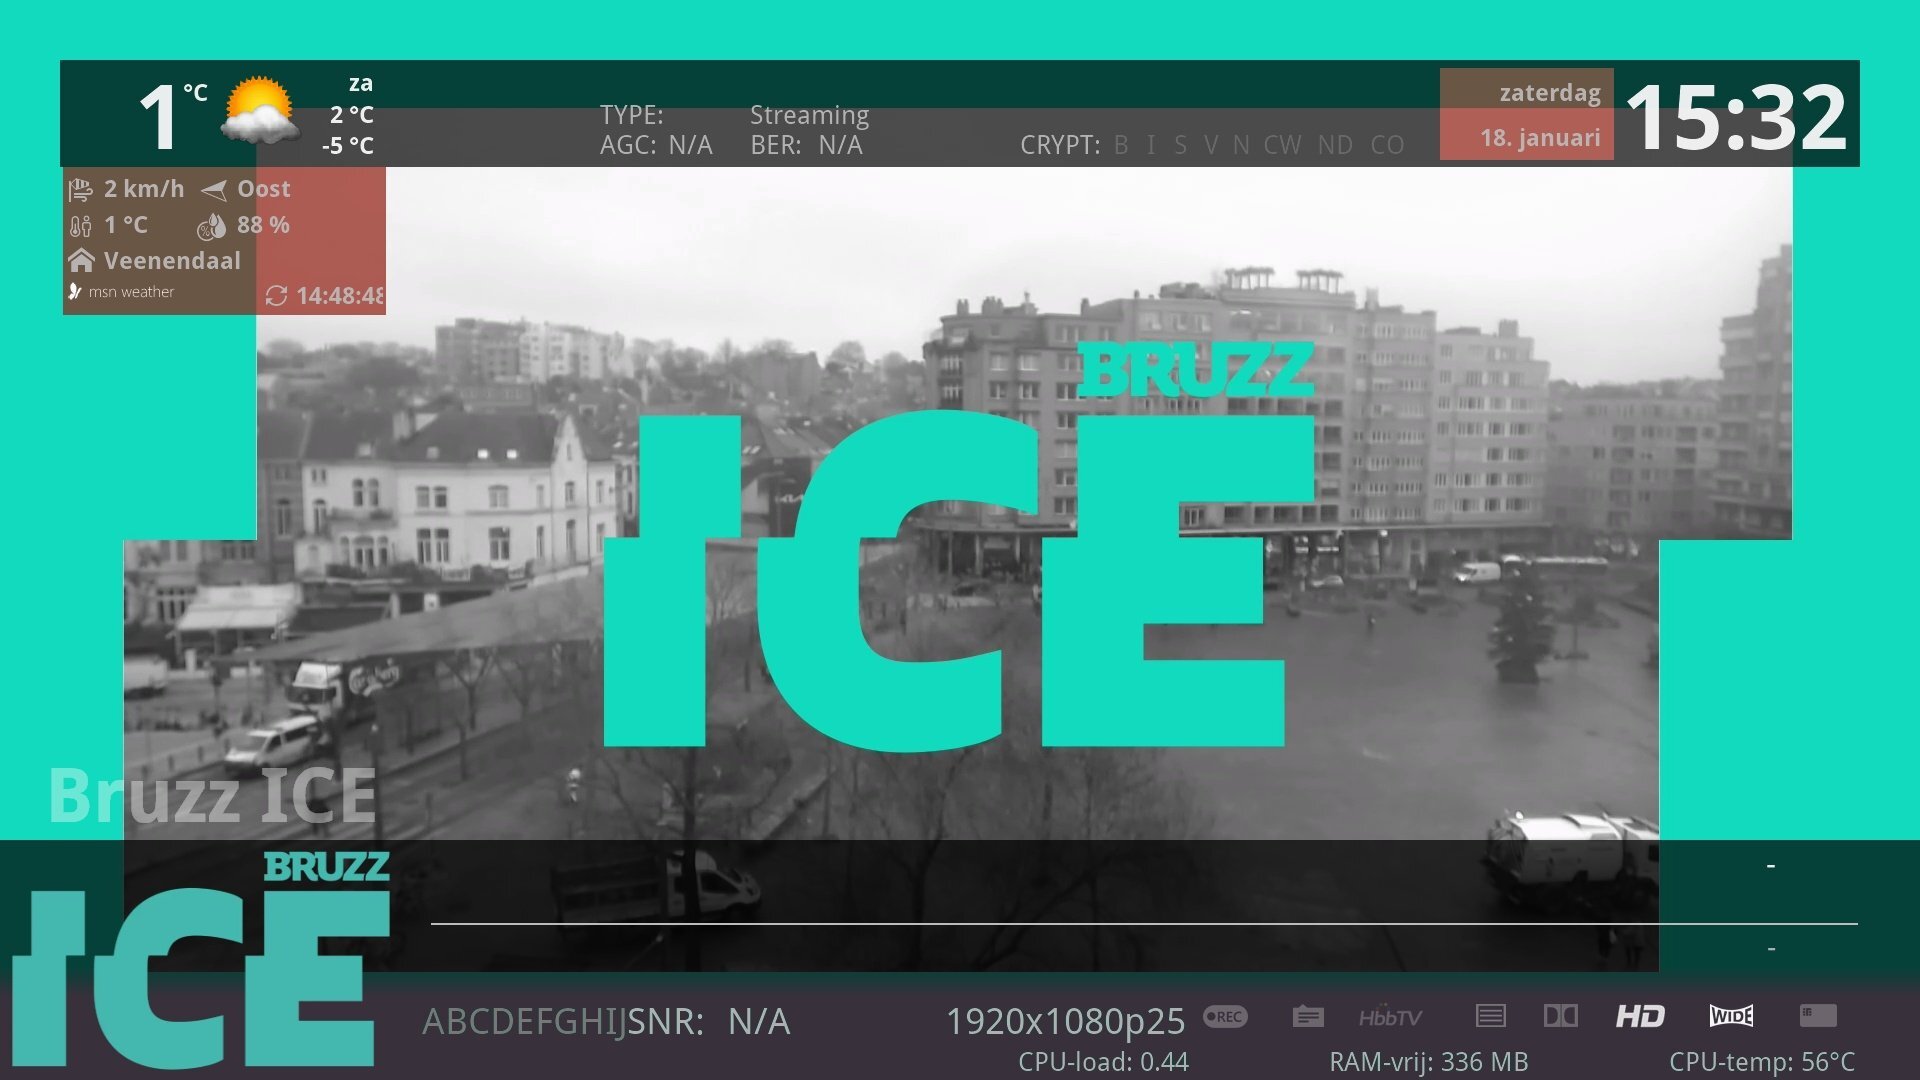Click the large current temperature '1 °C'
Viewport: 1920px width, 1080px height.
[172, 116]
